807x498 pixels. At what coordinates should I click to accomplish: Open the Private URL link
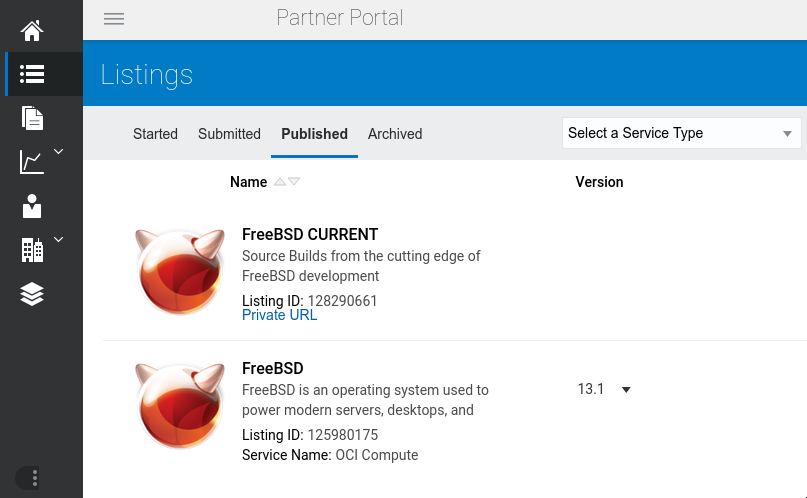pos(279,315)
